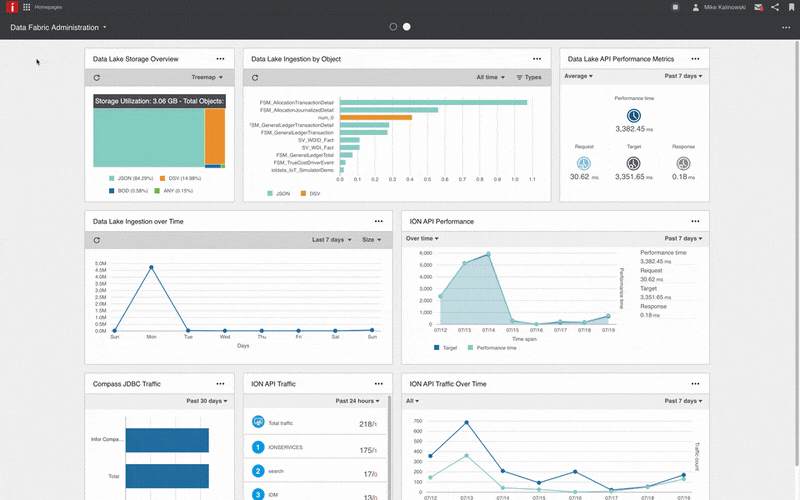The image size is (800, 500).
Task: Select the first page indicator dot
Action: pyautogui.click(x=393, y=27)
